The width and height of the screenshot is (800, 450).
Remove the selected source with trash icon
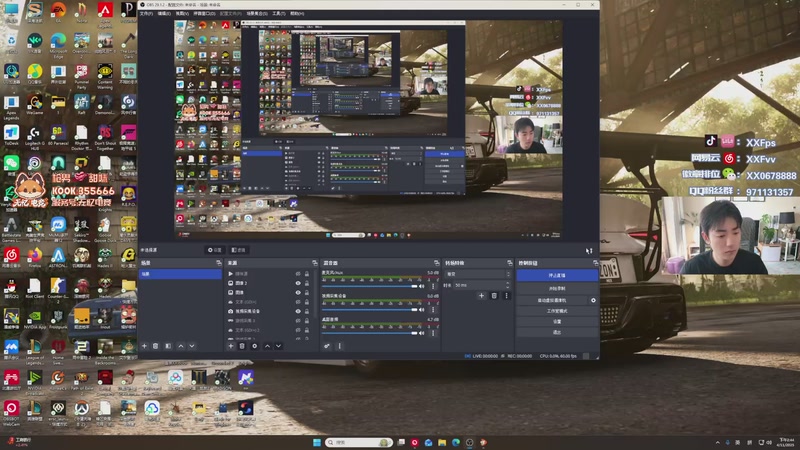click(242, 346)
